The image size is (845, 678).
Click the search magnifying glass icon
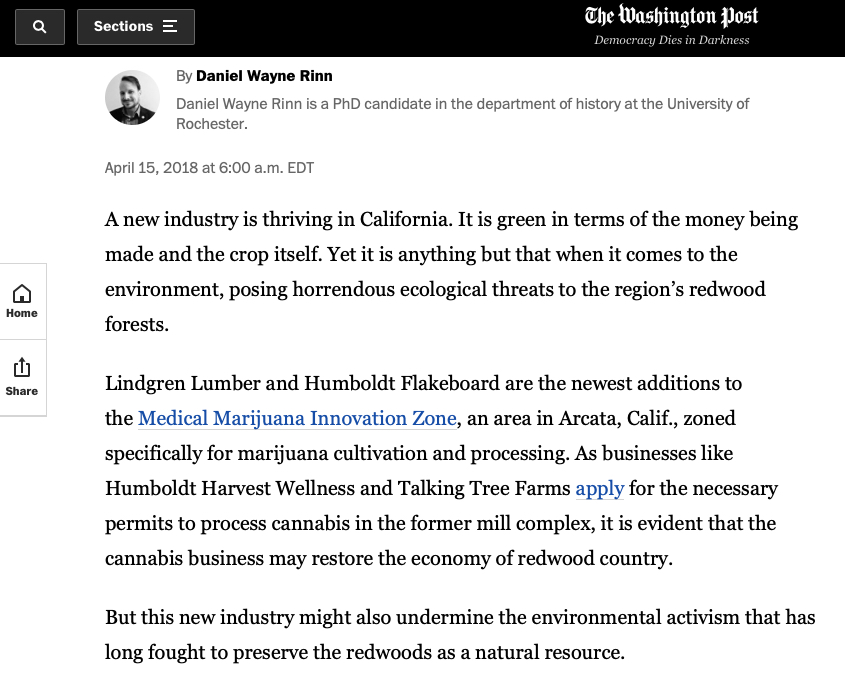click(40, 27)
